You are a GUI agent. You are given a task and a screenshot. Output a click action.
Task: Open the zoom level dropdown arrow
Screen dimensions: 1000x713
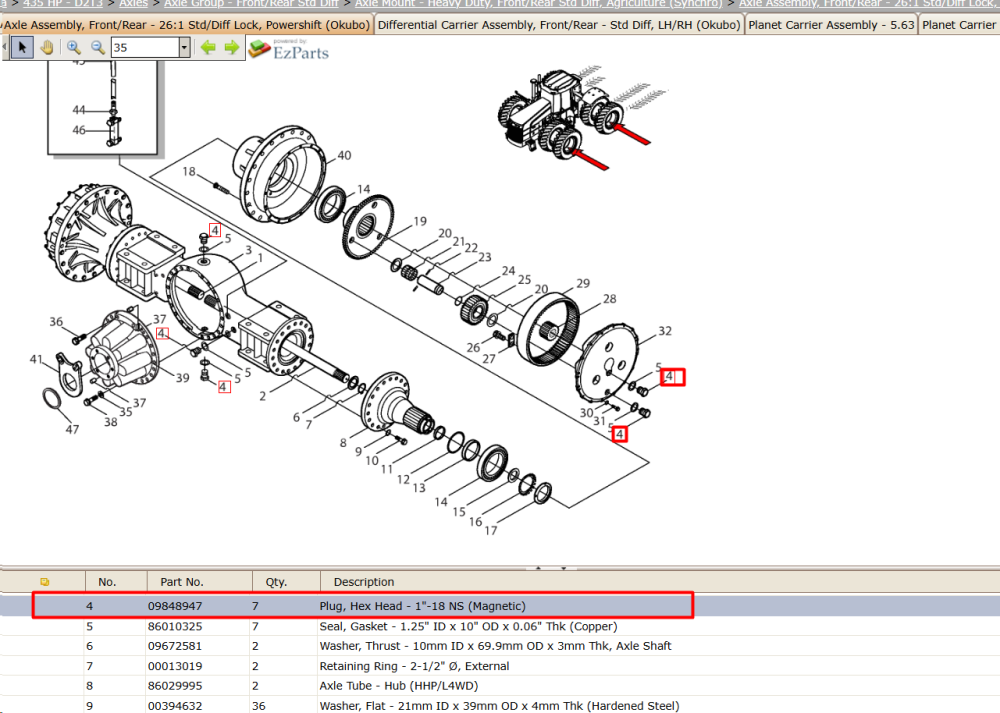click(184, 47)
